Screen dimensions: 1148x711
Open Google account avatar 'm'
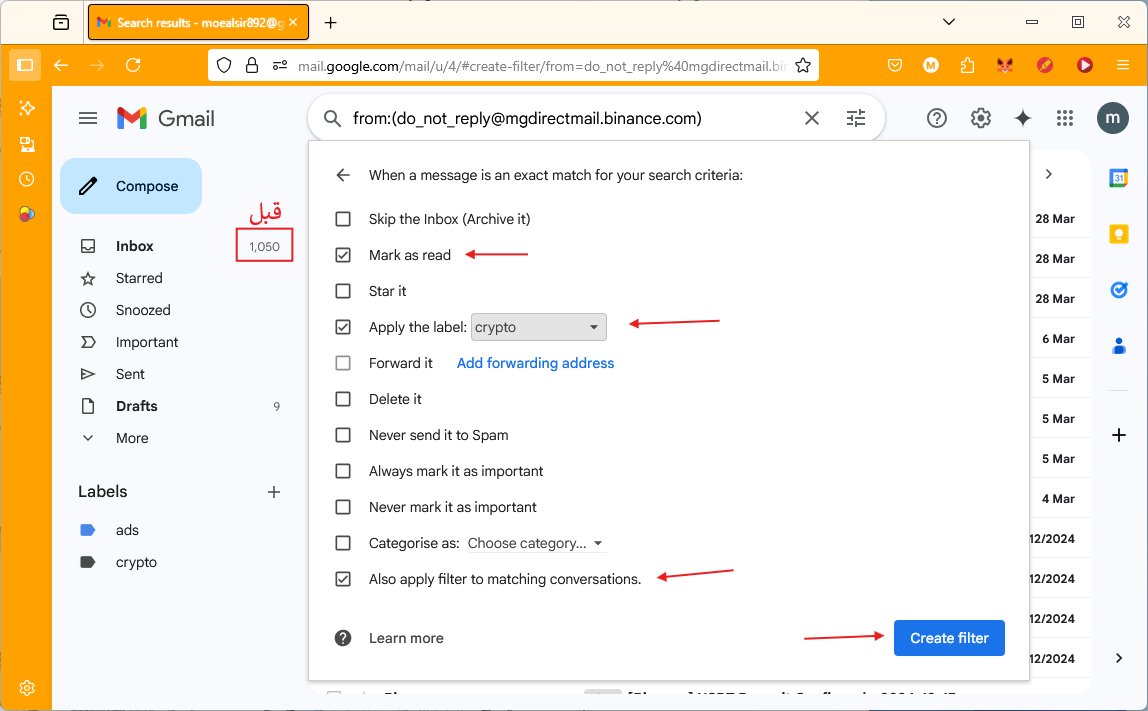click(1112, 118)
